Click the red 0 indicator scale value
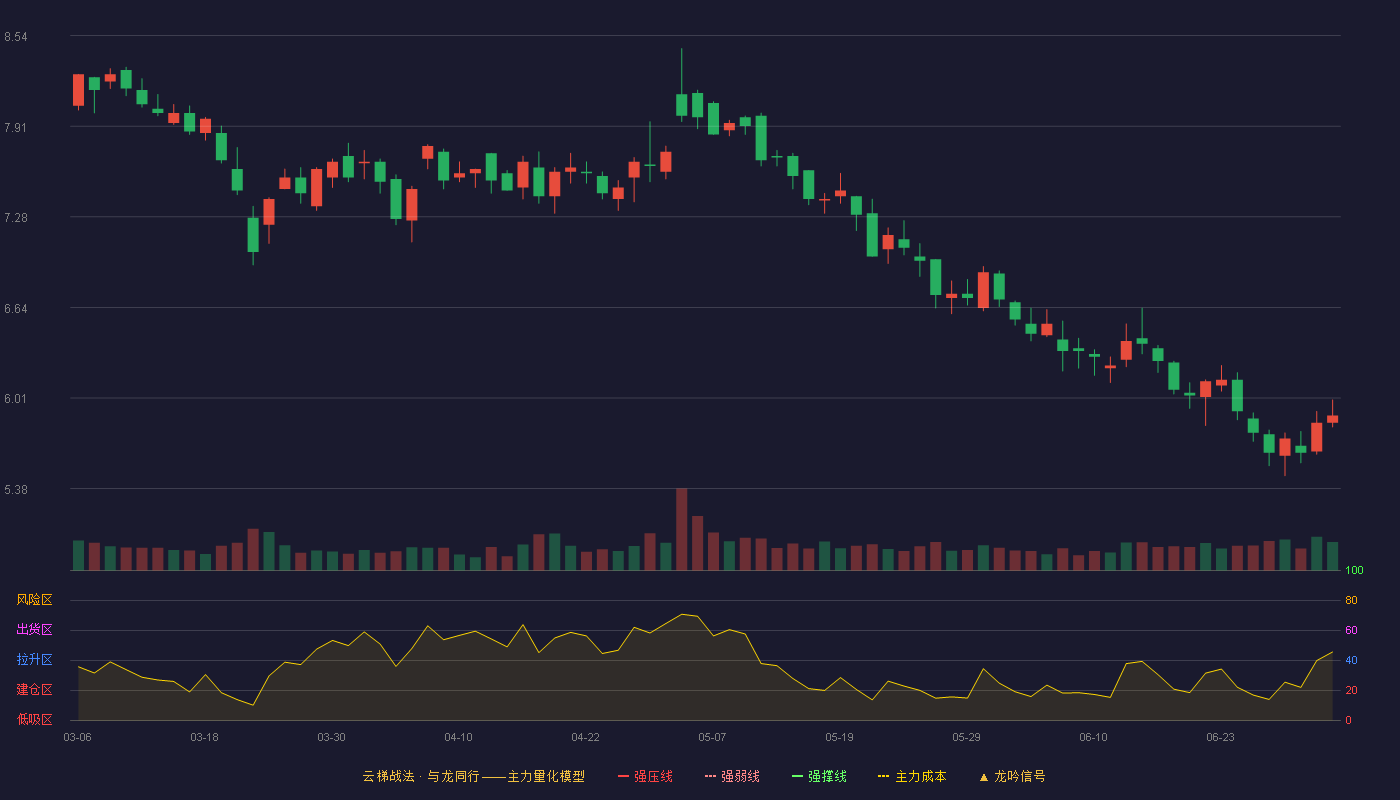Viewport: 1400px width, 800px height. click(x=1348, y=720)
